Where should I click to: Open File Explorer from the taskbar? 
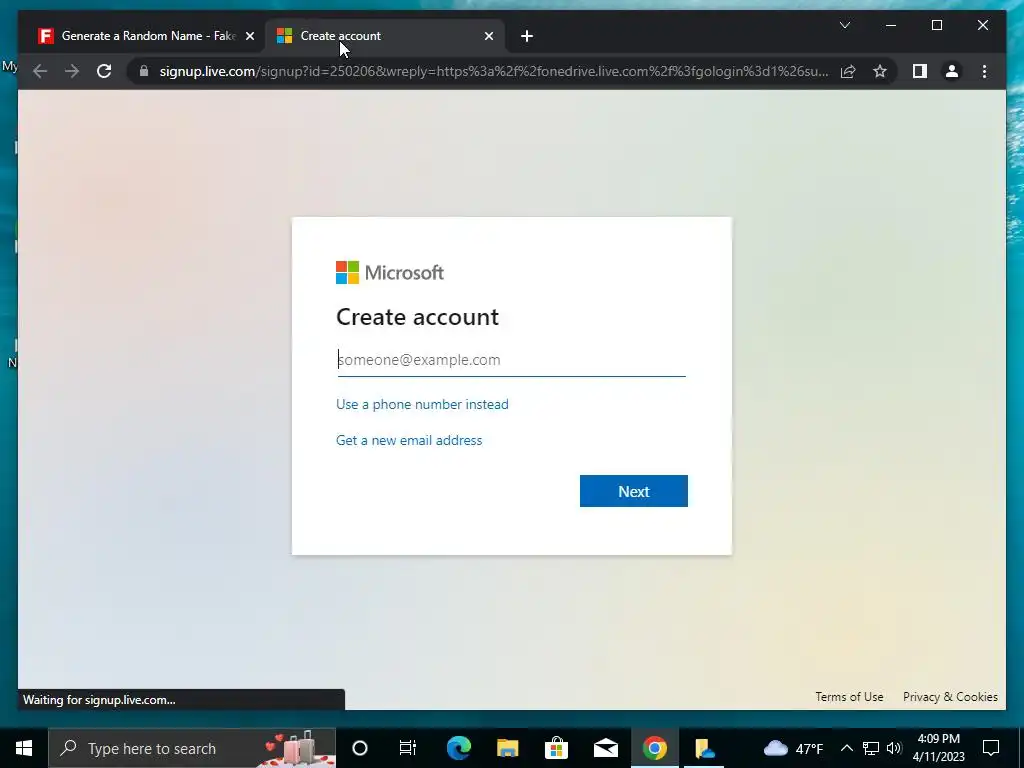507,748
